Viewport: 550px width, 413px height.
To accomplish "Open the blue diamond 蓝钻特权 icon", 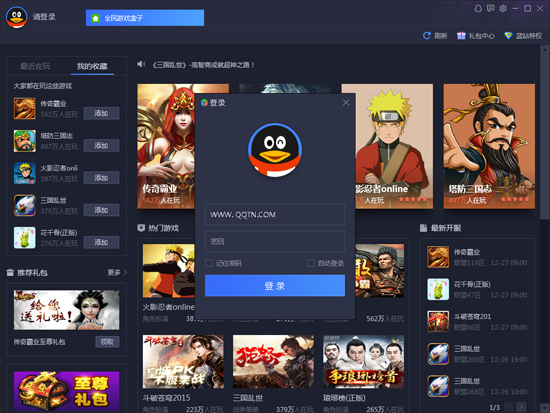I will (508, 35).
